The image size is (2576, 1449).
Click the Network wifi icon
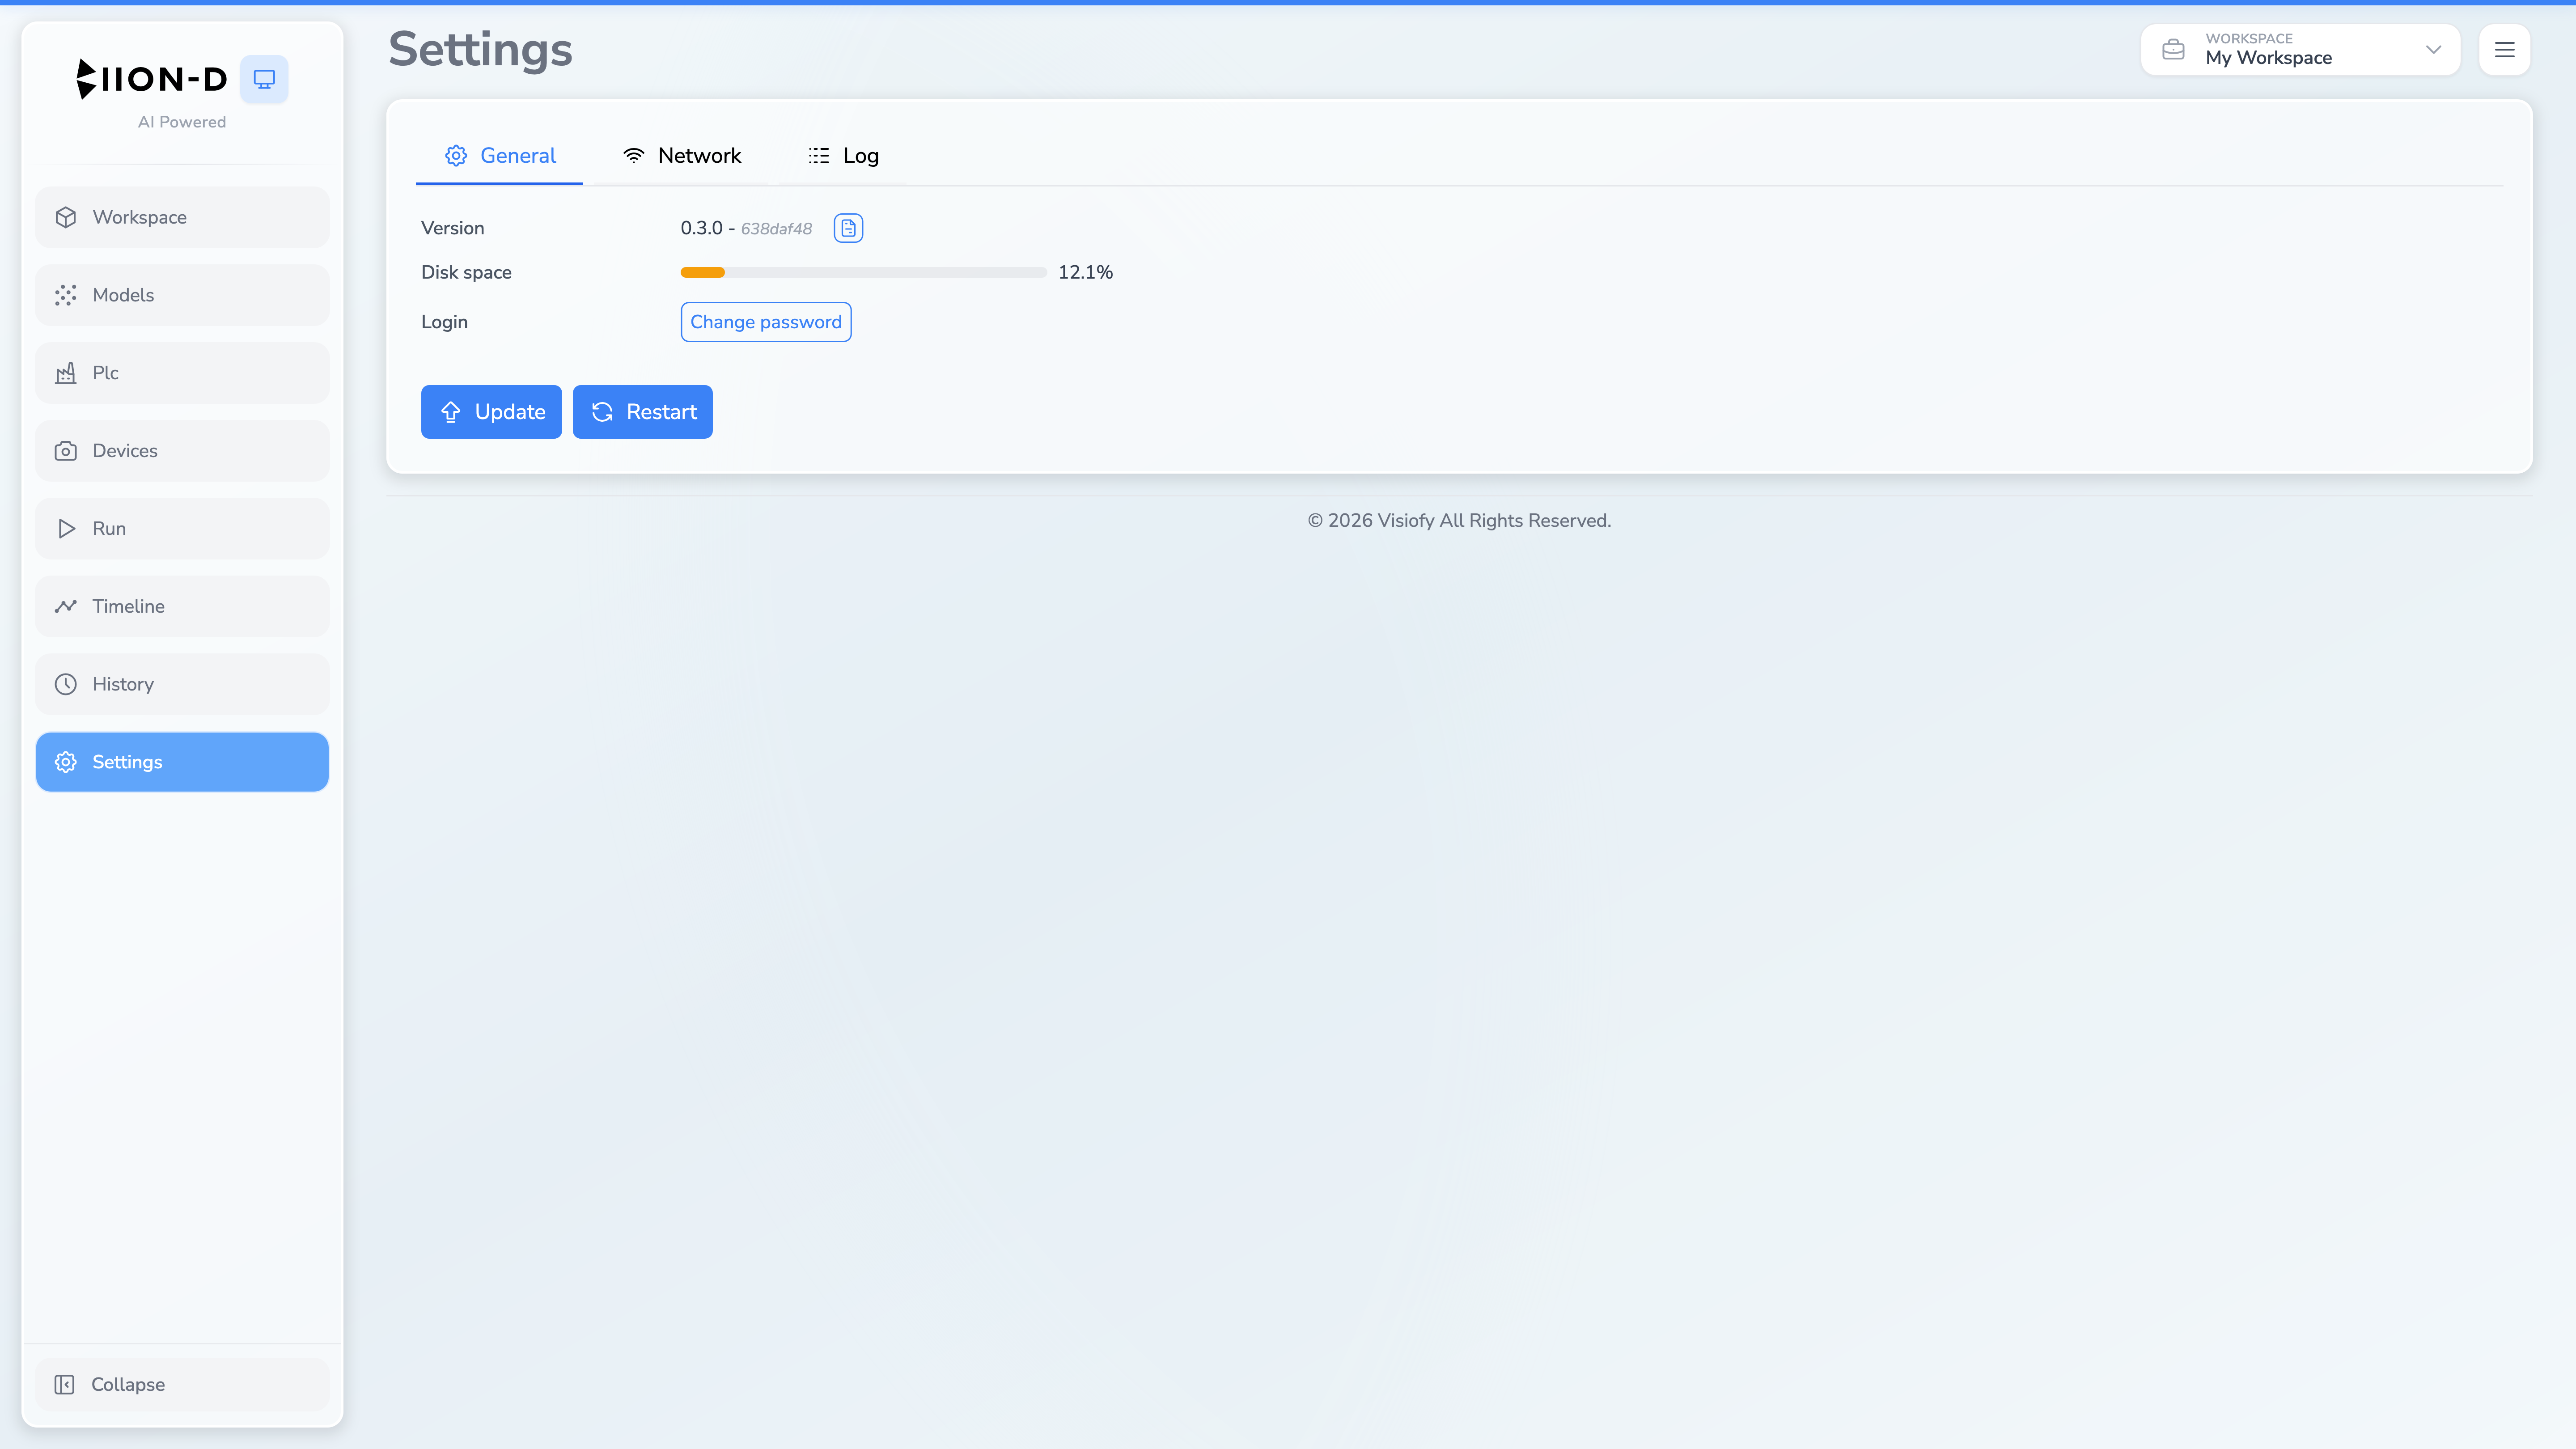634,156
